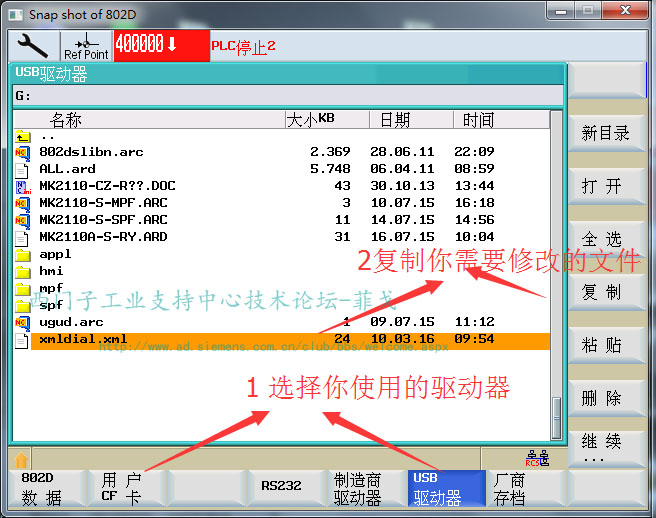The height and width of the screenshot is (518, 656).
Task: Select the 制造商驱动器 softkey
Action: 366,488
